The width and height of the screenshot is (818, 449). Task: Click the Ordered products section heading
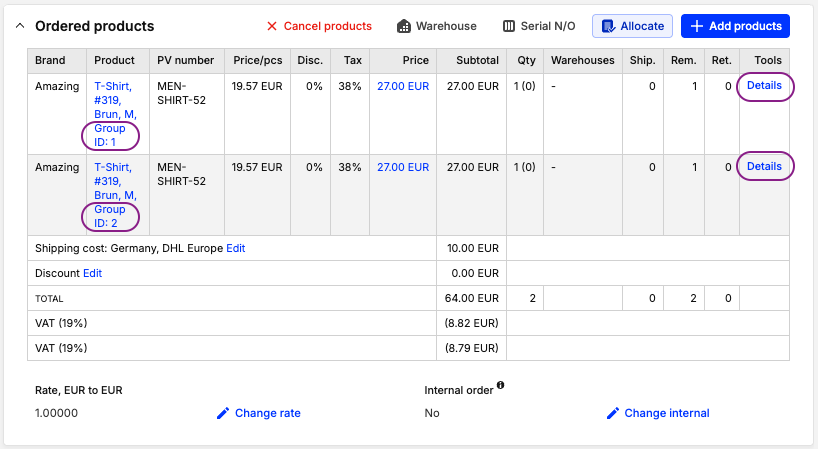(x=94, y=26)
